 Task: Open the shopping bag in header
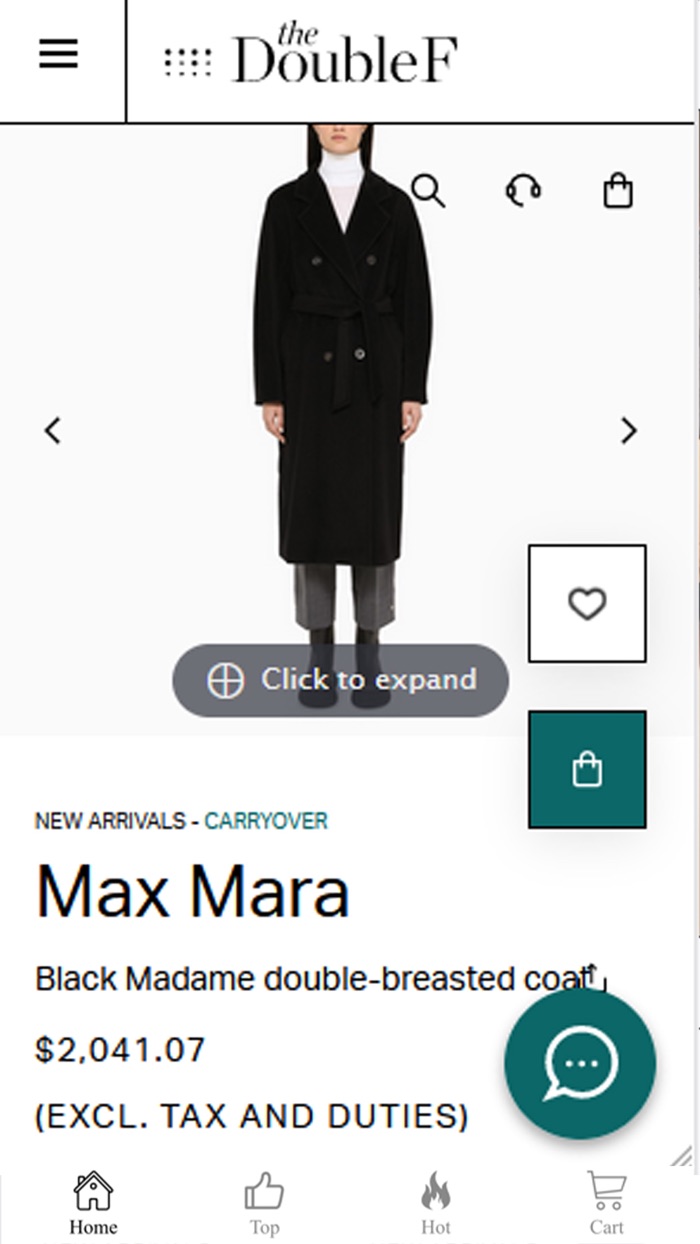[x=618, y=189]
